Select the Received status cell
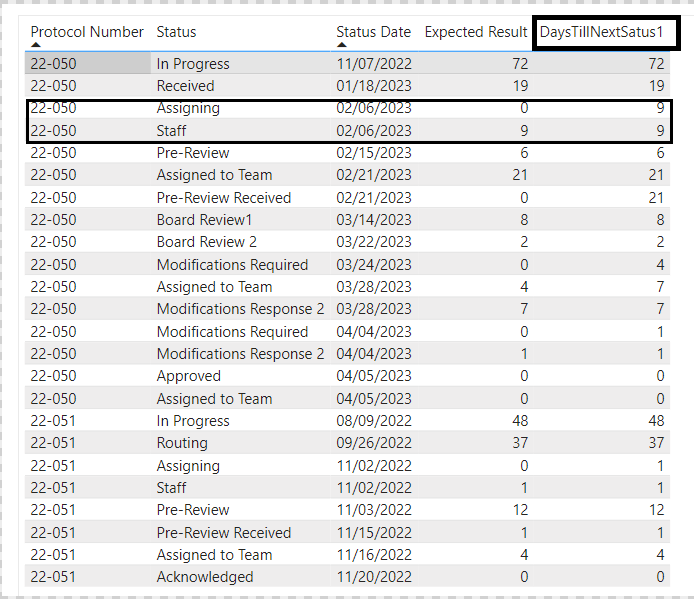 click(185, 86)
